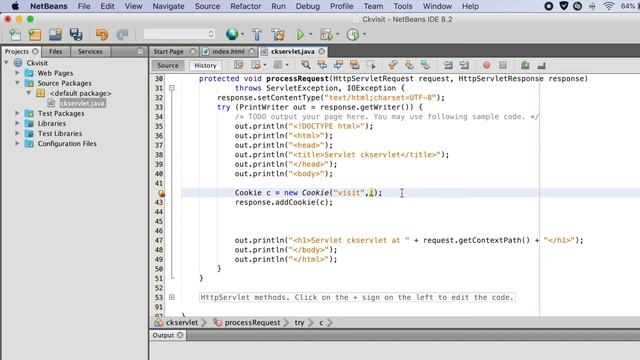The width and height of the screenshot is (640, 360).
Task: Click the New Project toolbar icon
Action: coord(35,35)
